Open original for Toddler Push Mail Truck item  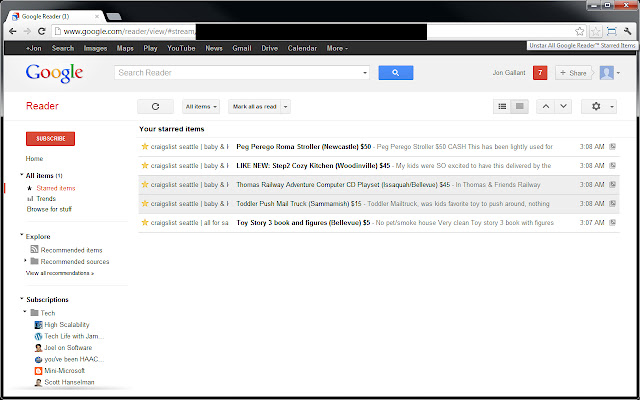tap(612, 204)
